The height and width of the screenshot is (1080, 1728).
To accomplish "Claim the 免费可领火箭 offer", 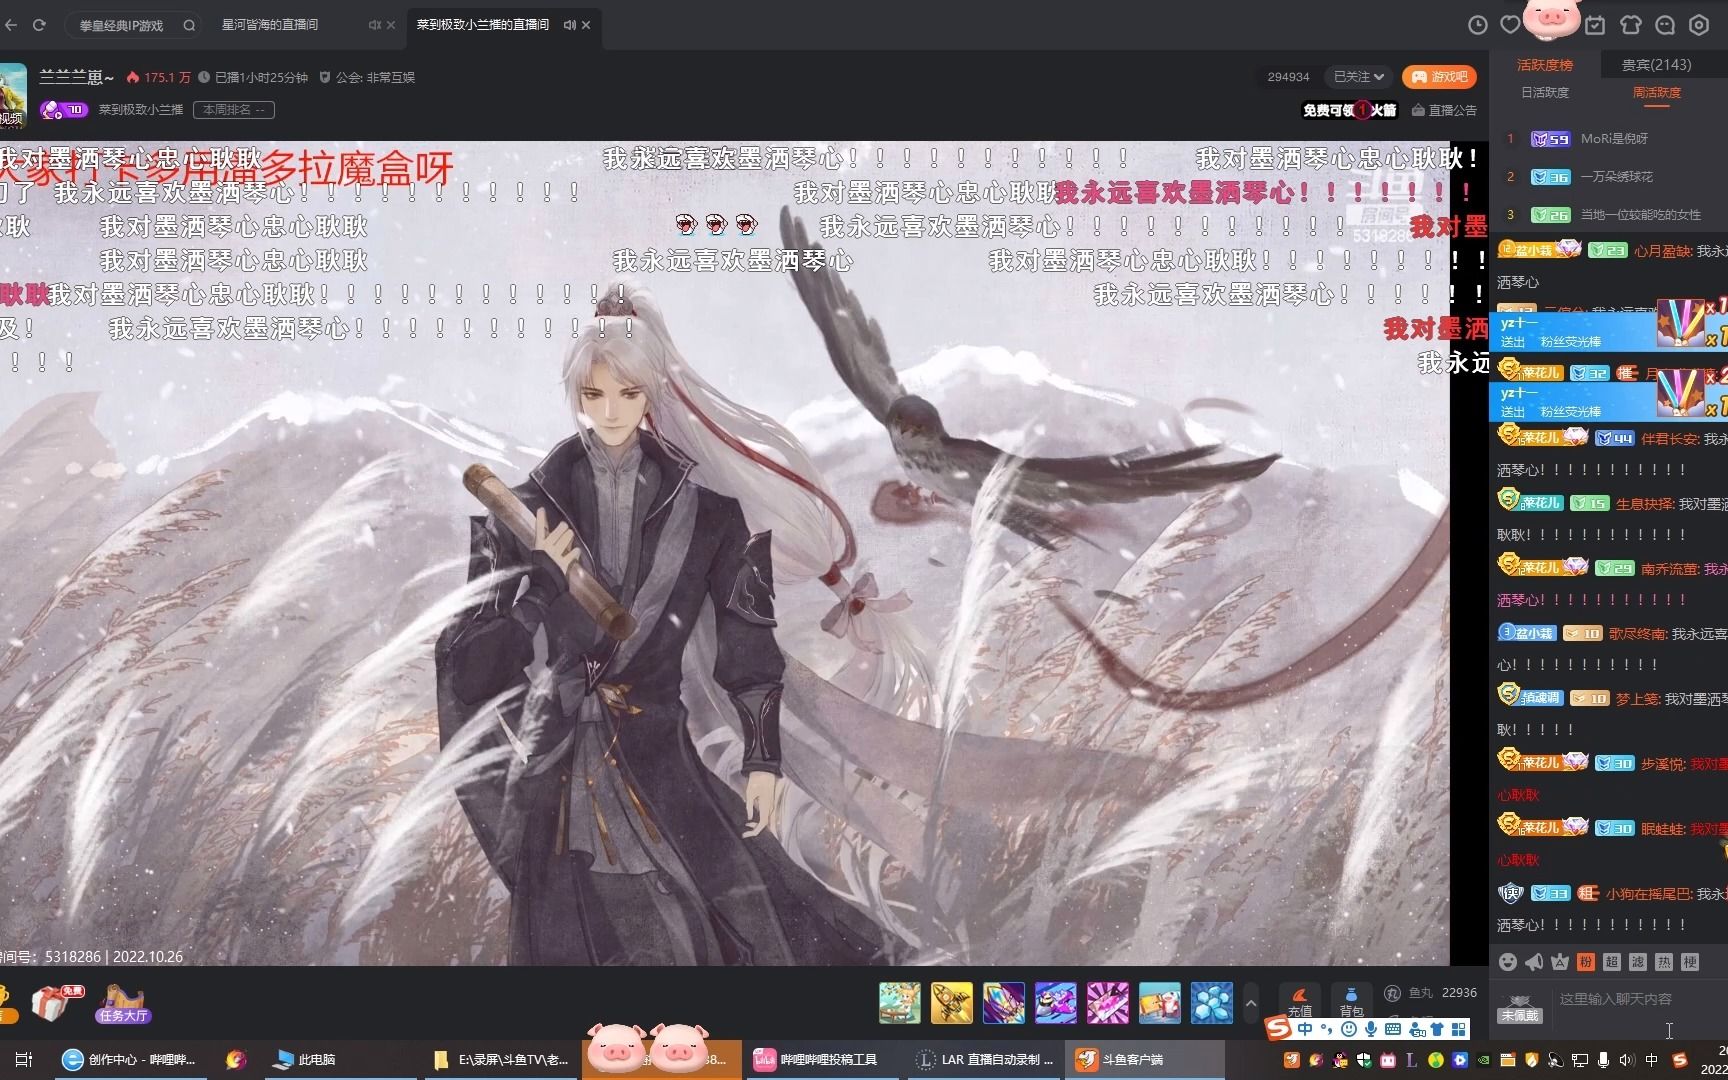I will tap(1349, 110).
